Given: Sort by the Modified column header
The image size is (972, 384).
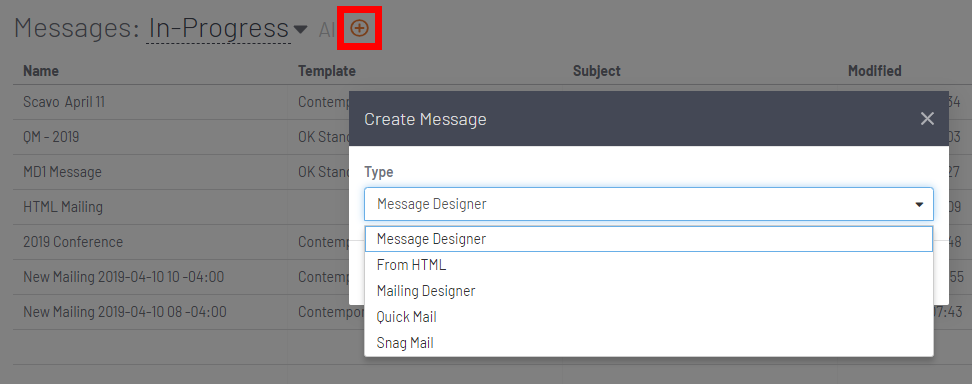Looking at the screenshot, I should pos(875,71).
